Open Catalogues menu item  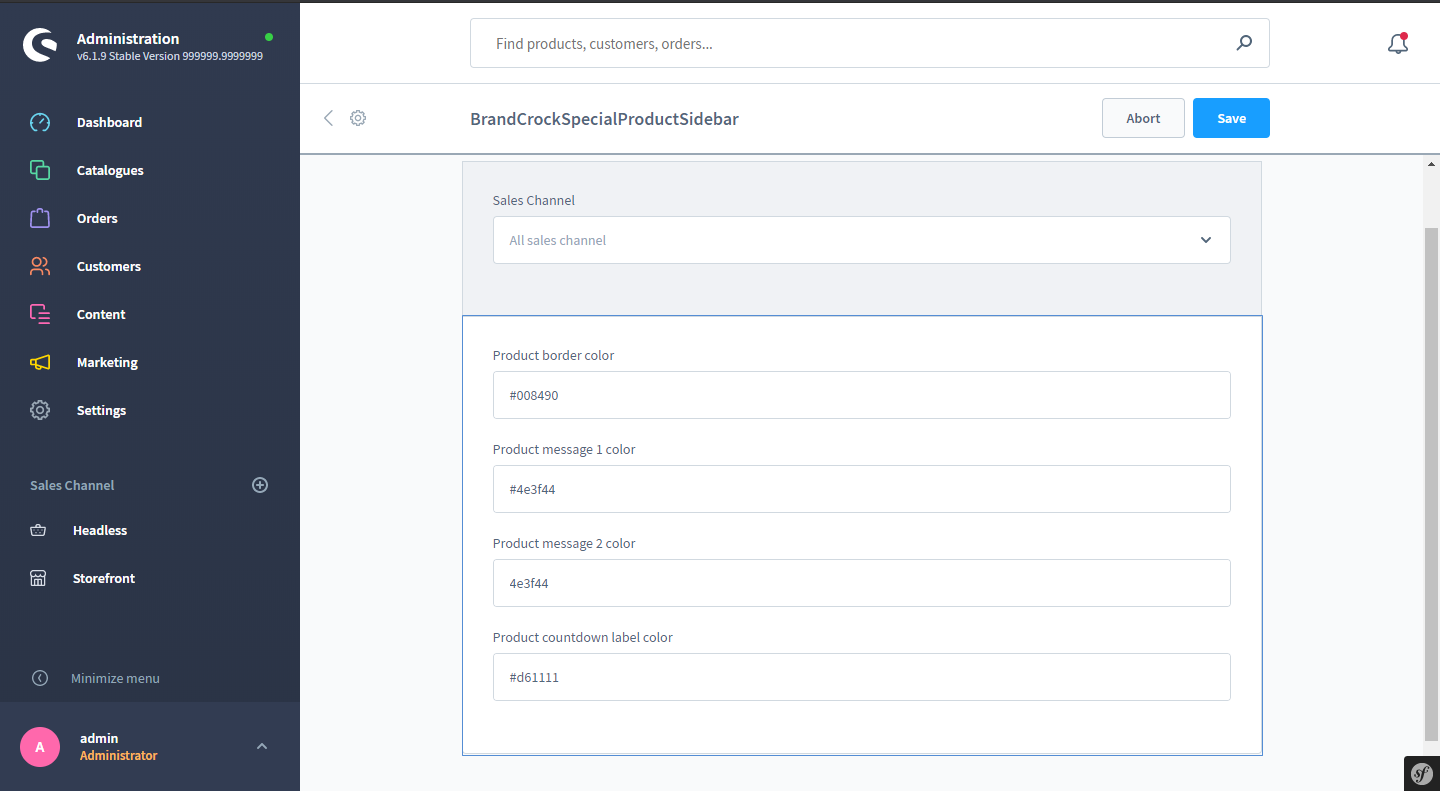point(110,170)
